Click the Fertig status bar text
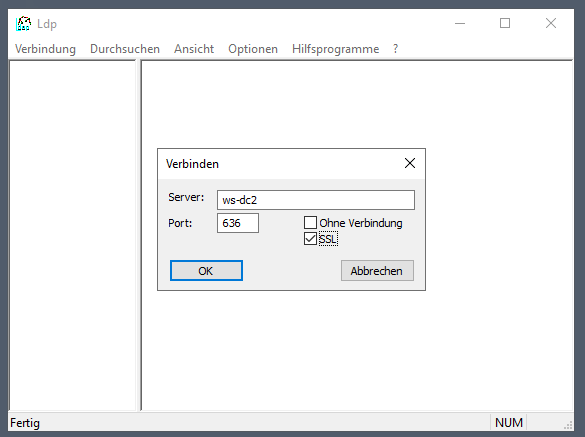Image resolution: width=585 pixels, height=437 pixels. click(25, 423)
